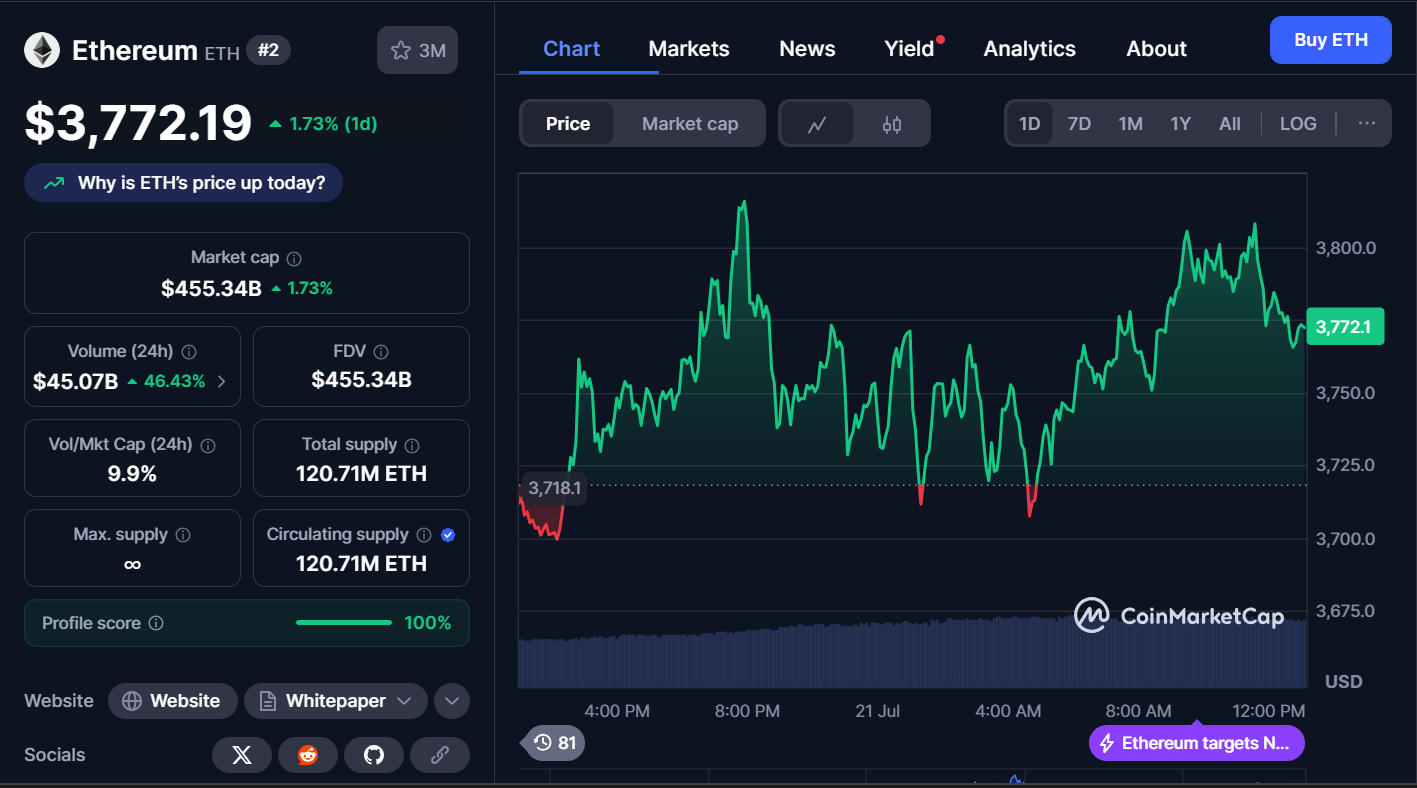This screenshot has height=788, width=1417.
Task: Click Total supply info icon
Action: tap(412, 445)
